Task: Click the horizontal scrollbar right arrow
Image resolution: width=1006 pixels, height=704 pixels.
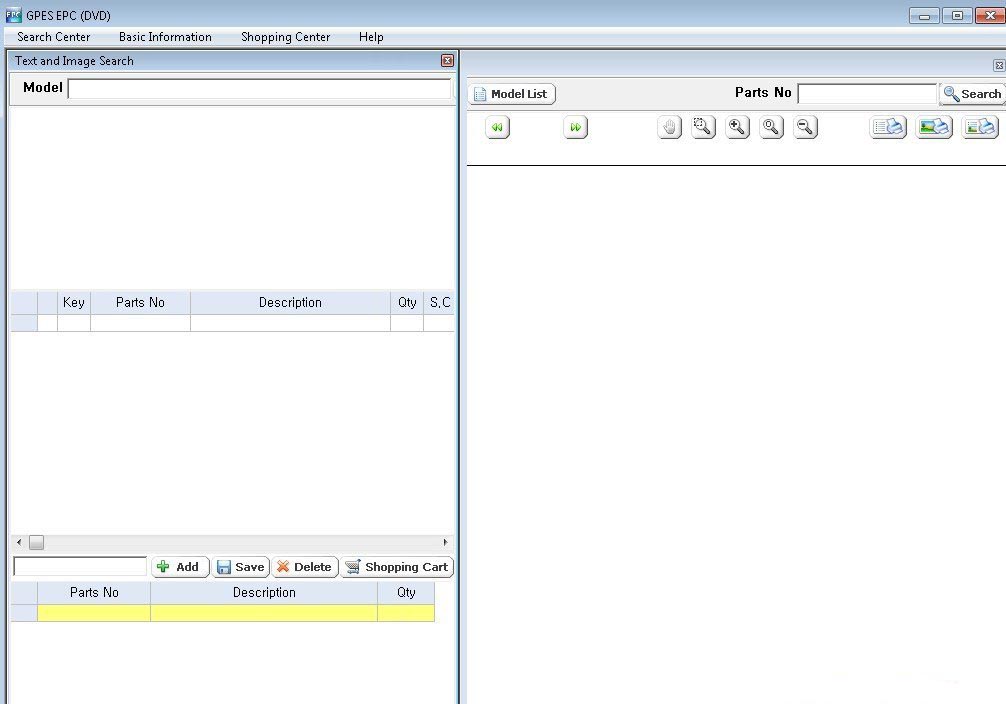Action: tap(445, 542)
